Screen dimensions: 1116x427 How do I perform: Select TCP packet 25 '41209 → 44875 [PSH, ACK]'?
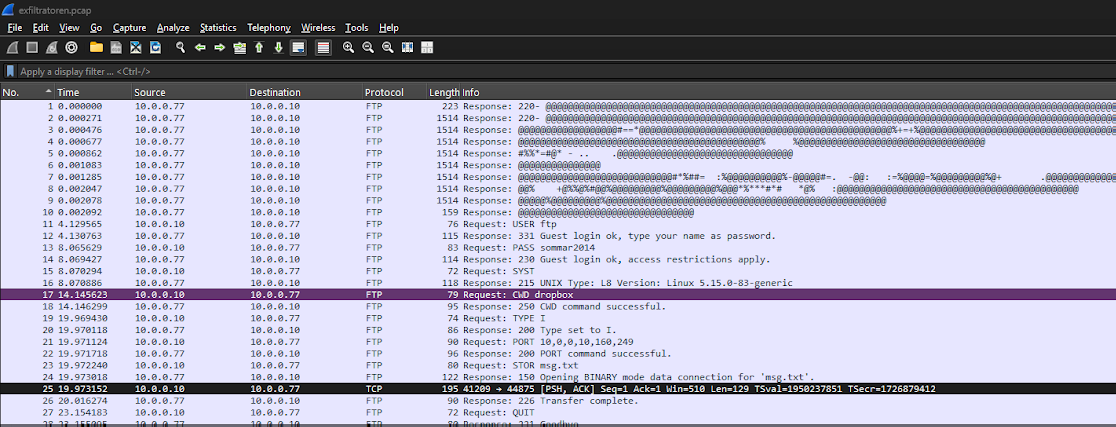click(x=558, y=389)
